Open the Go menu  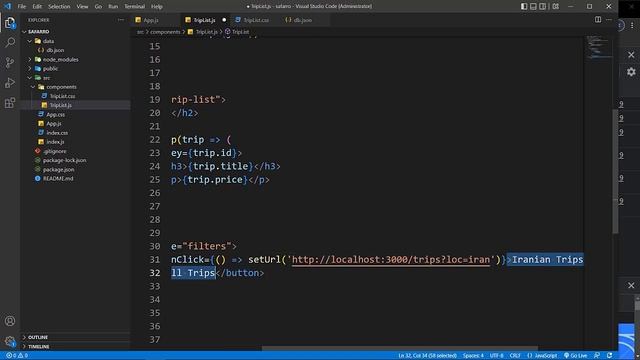coord(98,7)
